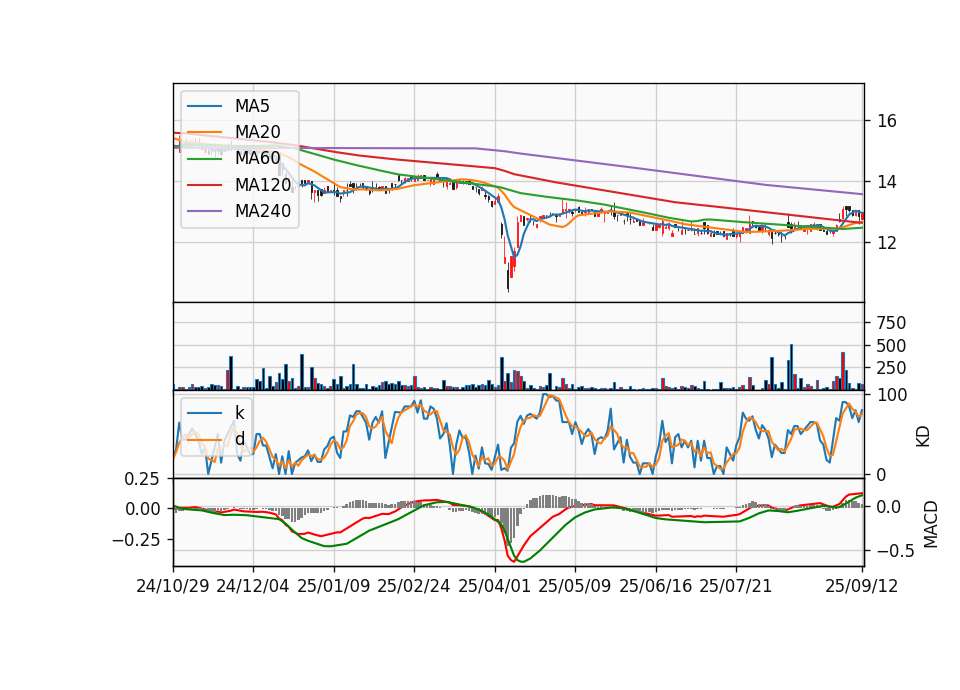Image resolution: width=960 pixels, height=690 pixels.
Task: Click the lowest candlestick in the April crash
Action: (x=508, y=276)
